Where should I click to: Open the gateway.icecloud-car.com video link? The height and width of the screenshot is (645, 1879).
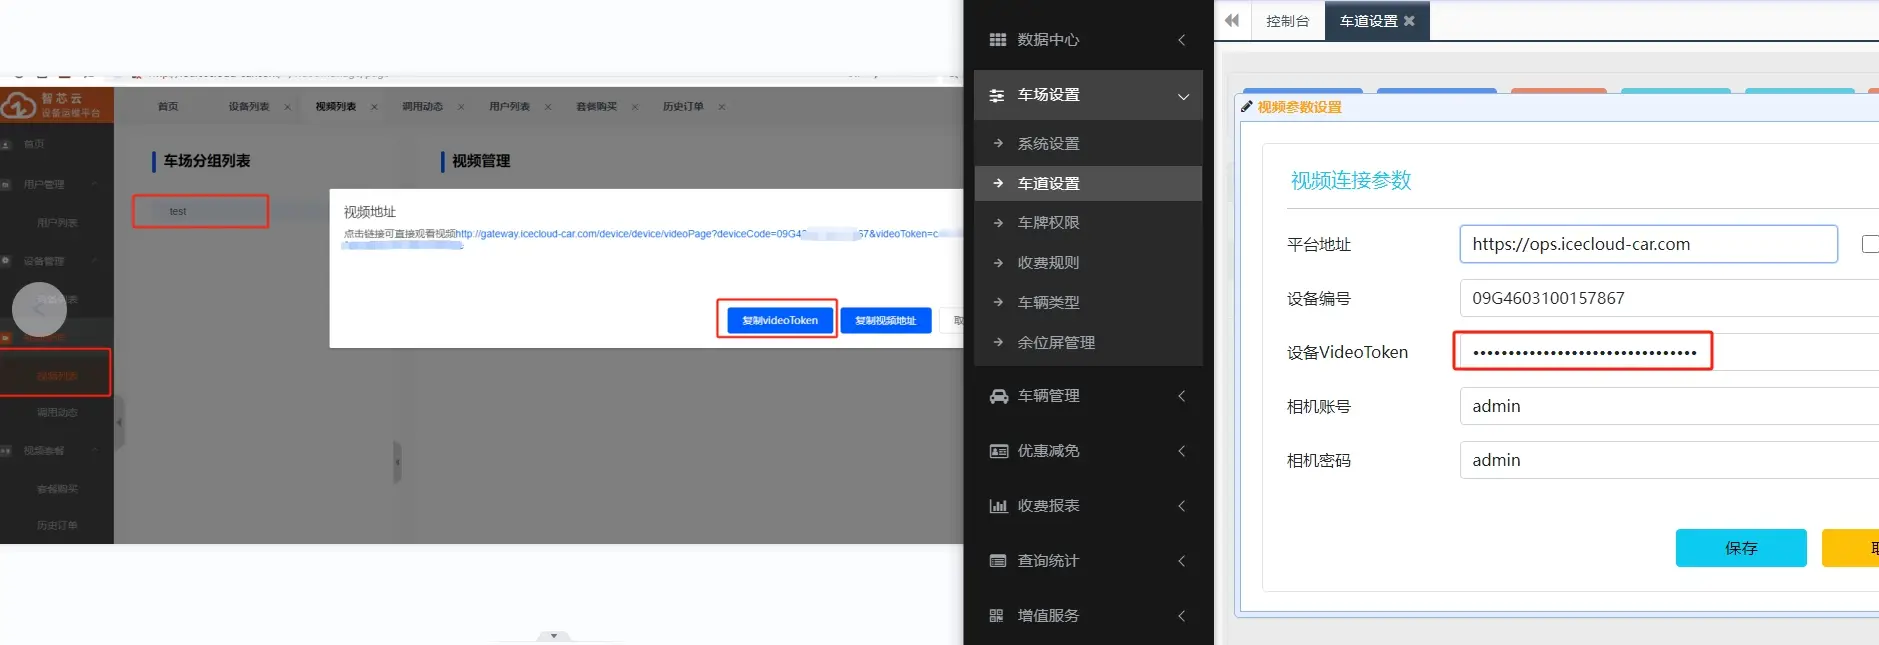click(708, 234)
